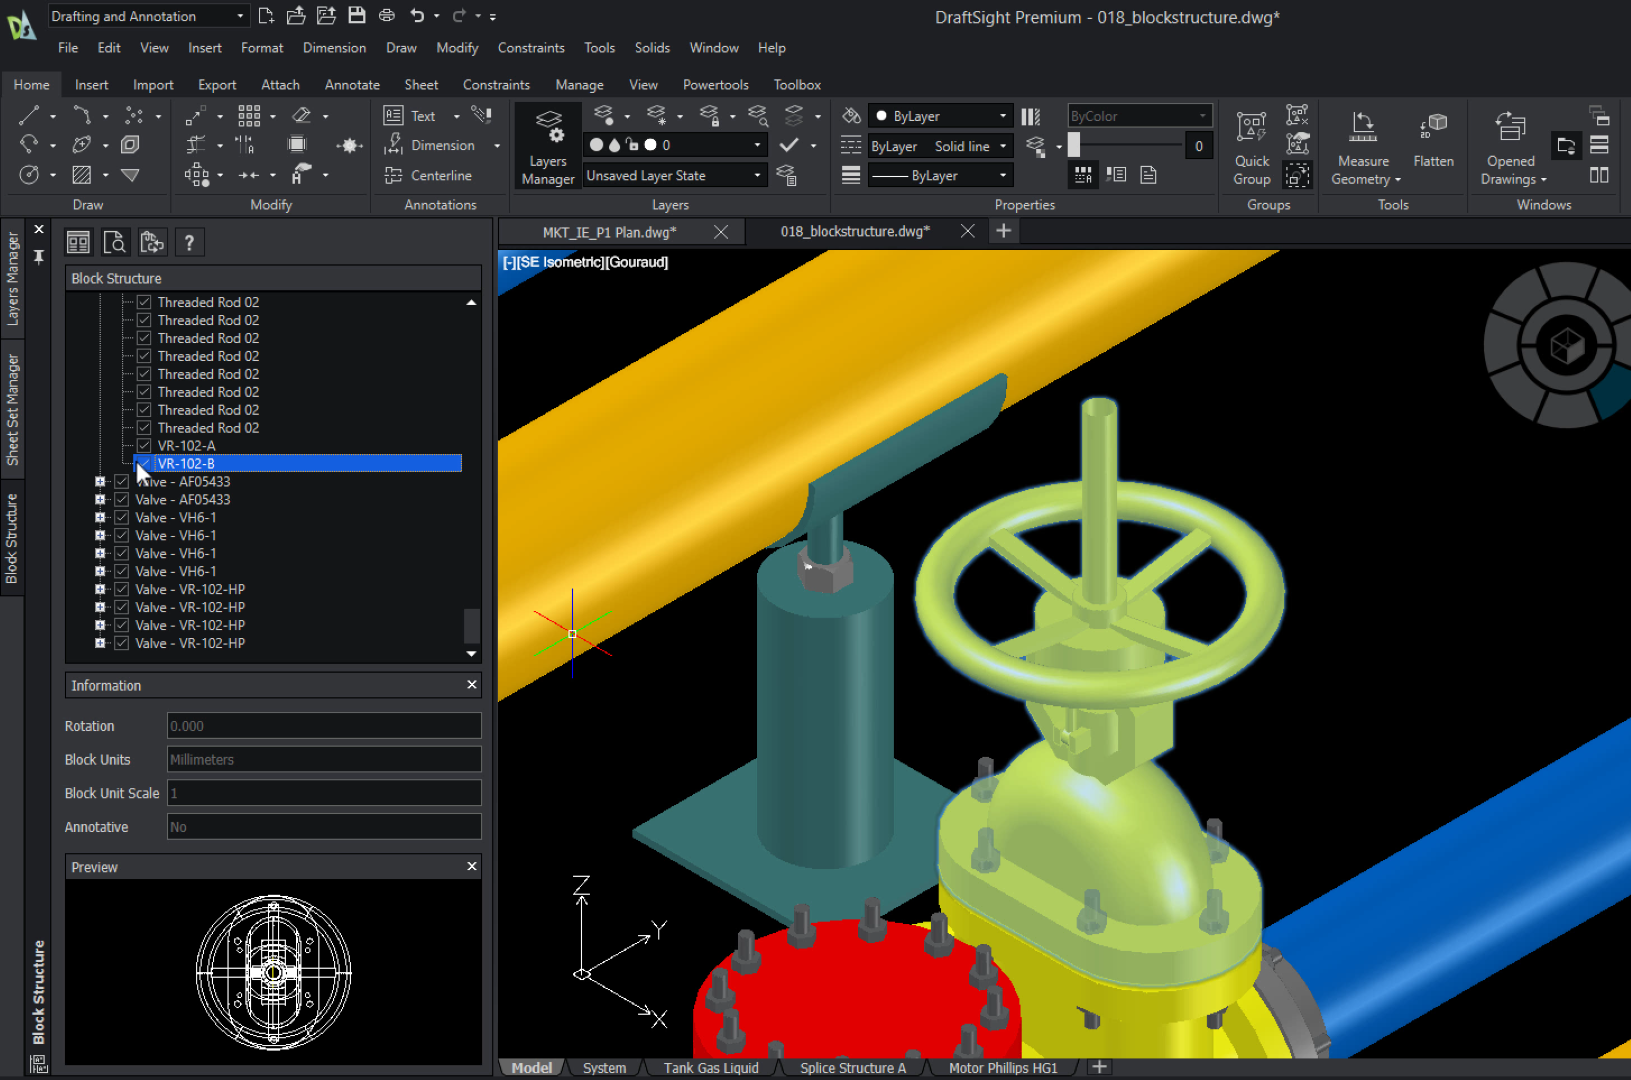This screenshot has height=1080, width=1631.
Task: Click the Save icon in title bar
Action: point(357,15)
